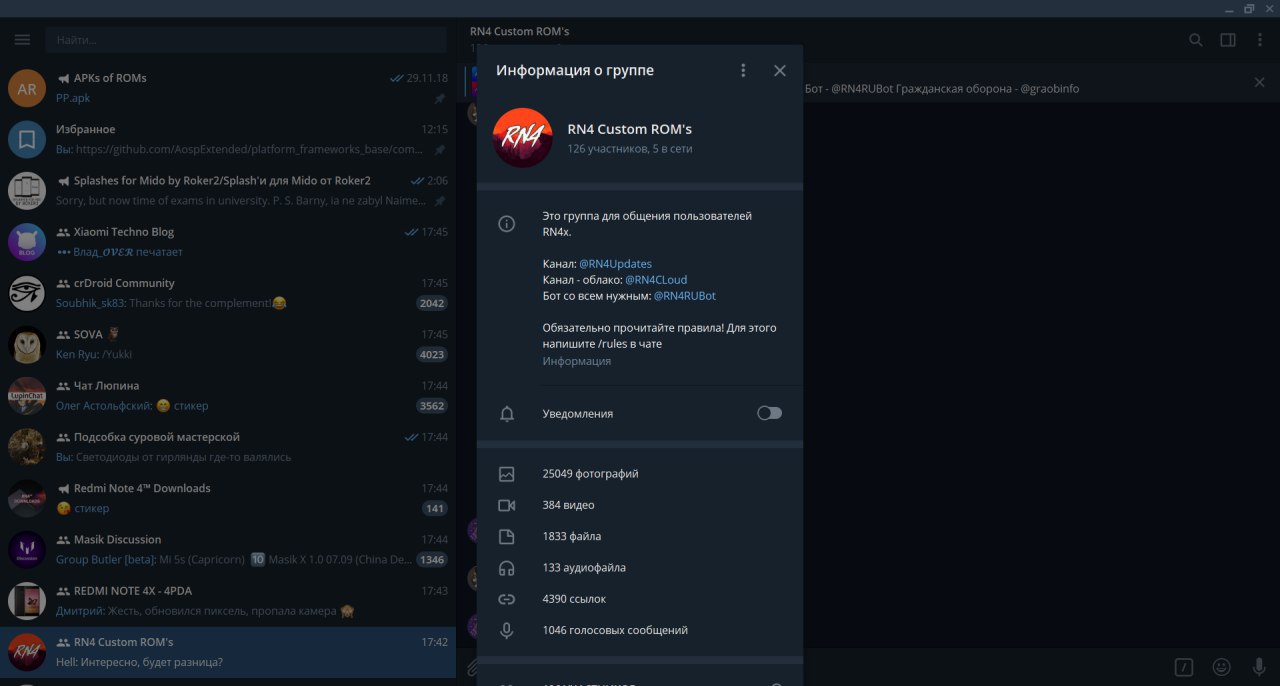Click the chat title RN4 Custom ROM's header
Screen dimensions: 1280x686
click(x=520, y=31)
